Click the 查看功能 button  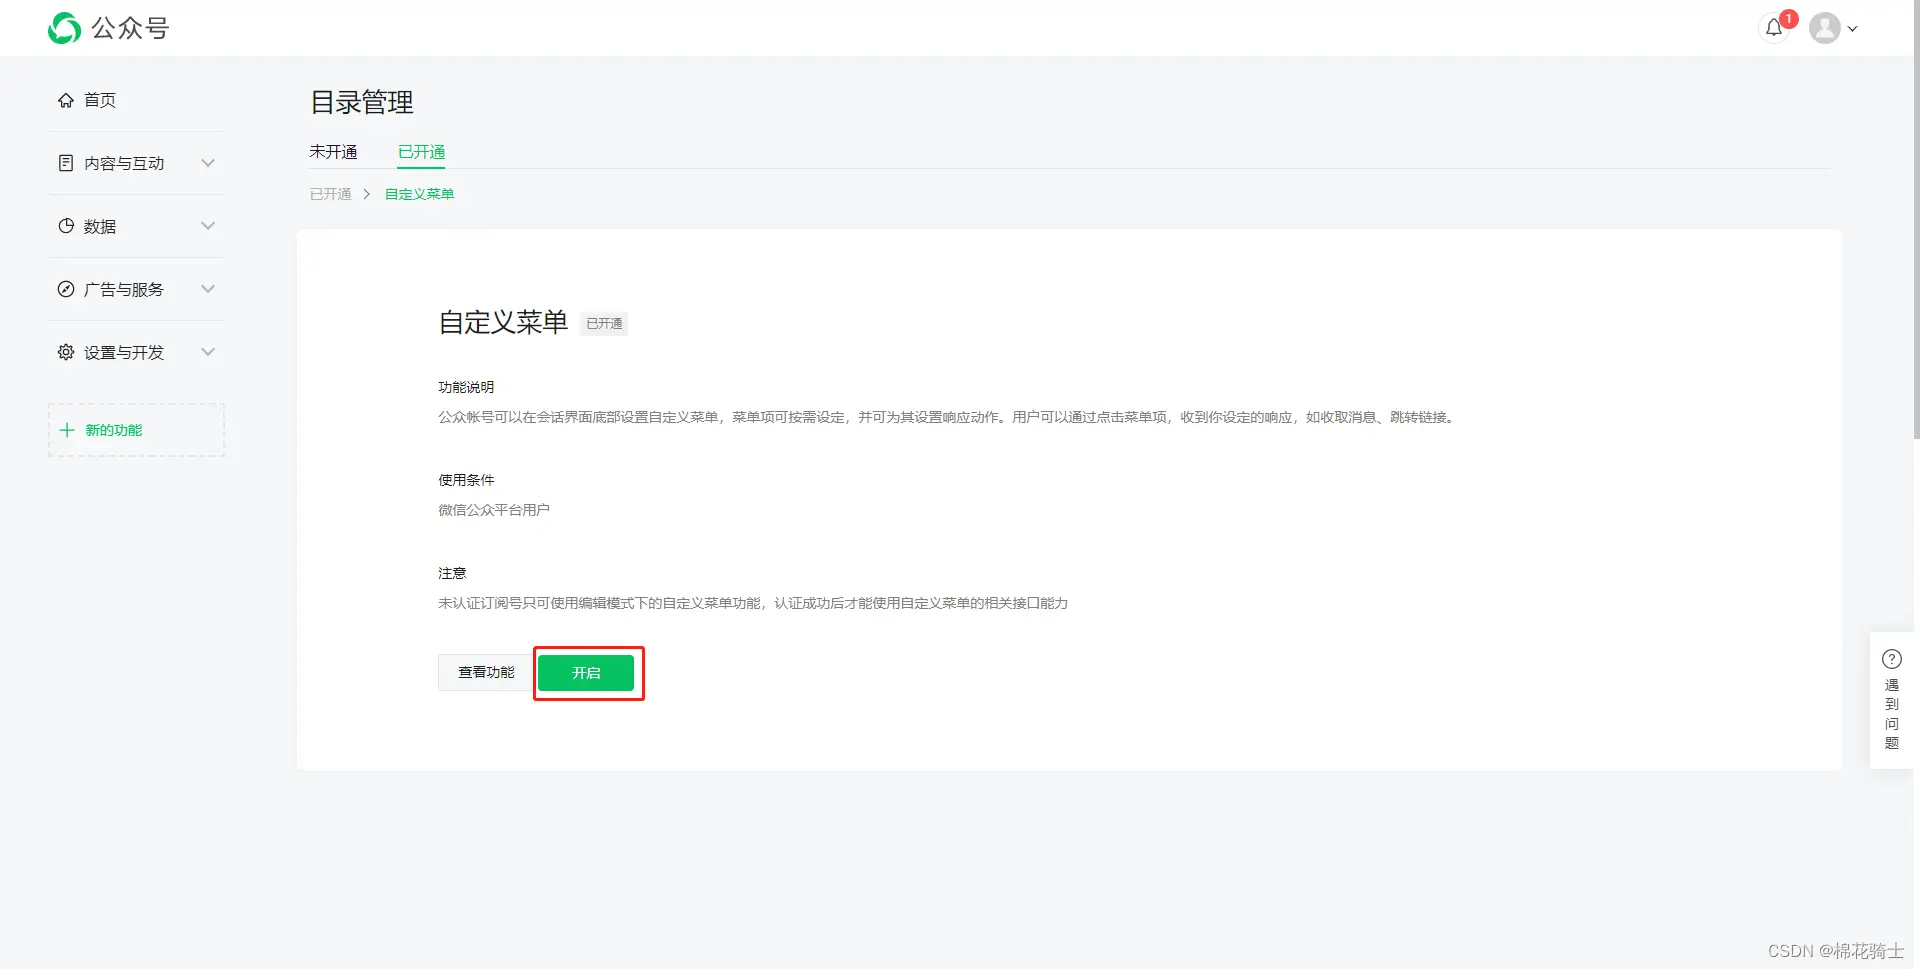pyautogui.click(x=485, y=672)
